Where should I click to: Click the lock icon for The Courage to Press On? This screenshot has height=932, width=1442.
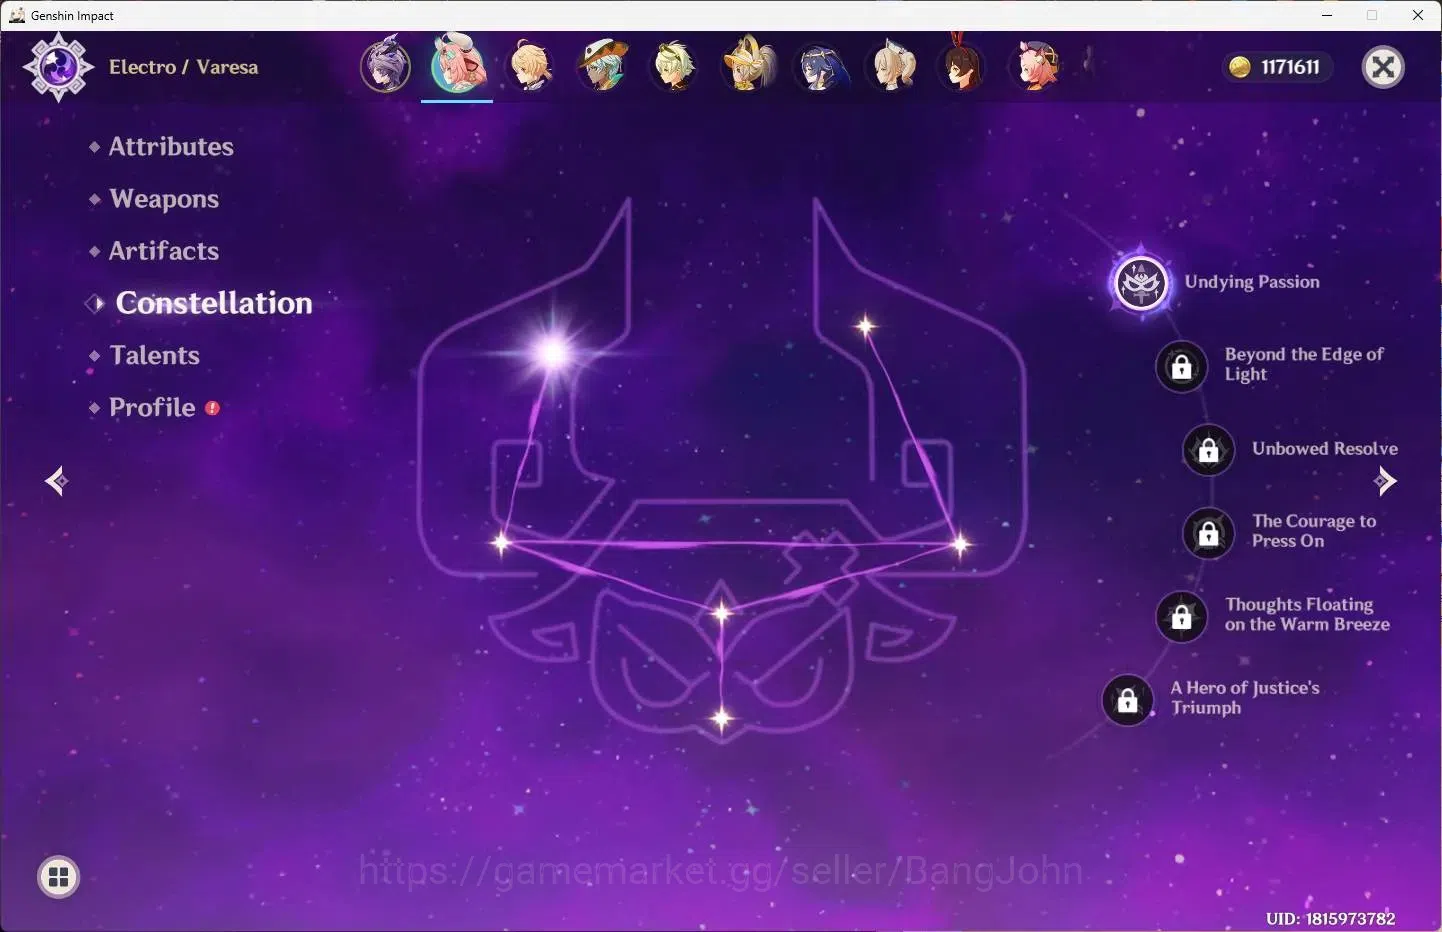click(1208, 533)
